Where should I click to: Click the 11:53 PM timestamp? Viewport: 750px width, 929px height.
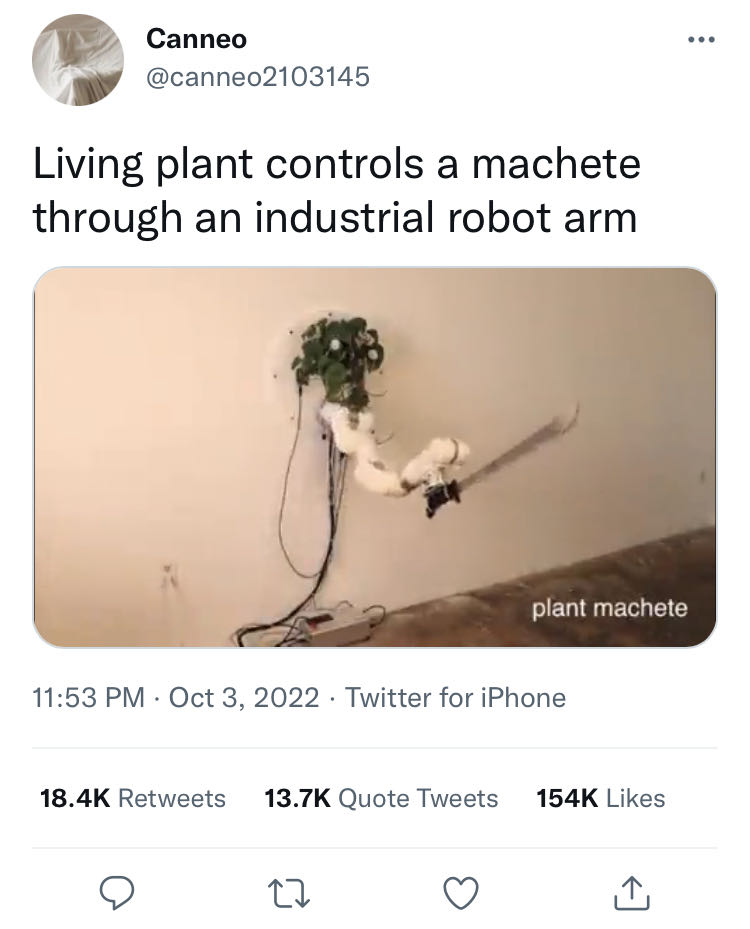(x=88, y=697)
